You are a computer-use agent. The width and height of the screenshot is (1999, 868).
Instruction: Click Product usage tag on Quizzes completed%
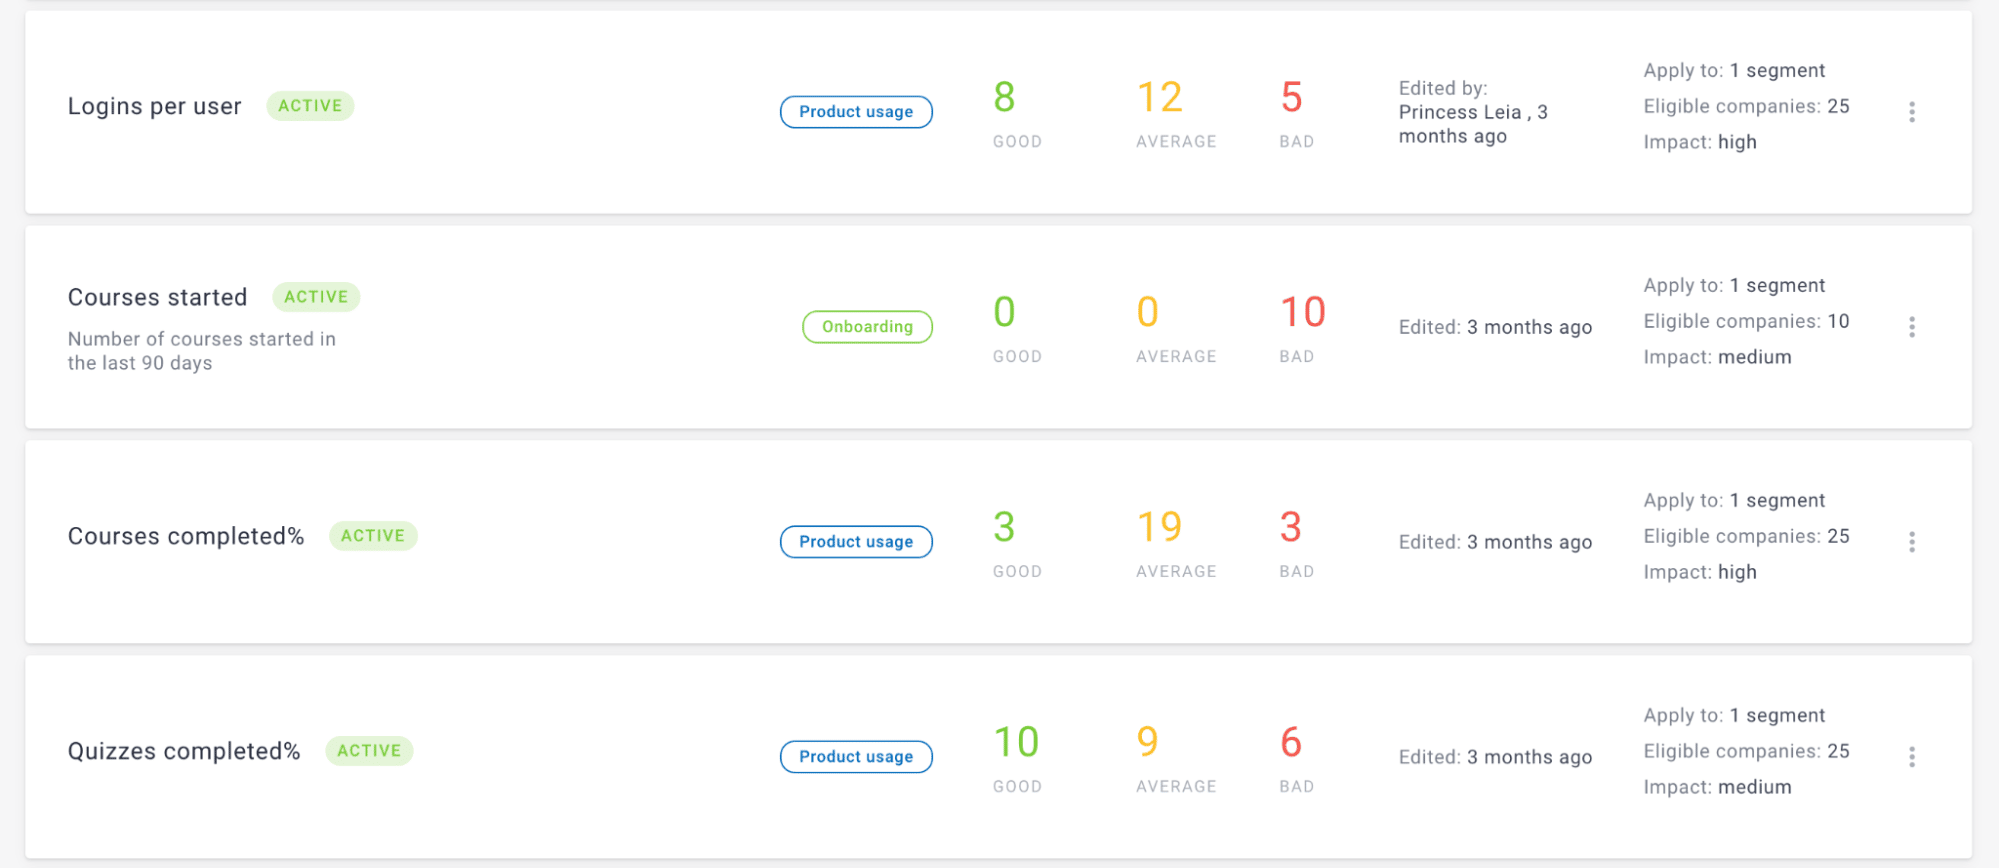pos(856,757)
